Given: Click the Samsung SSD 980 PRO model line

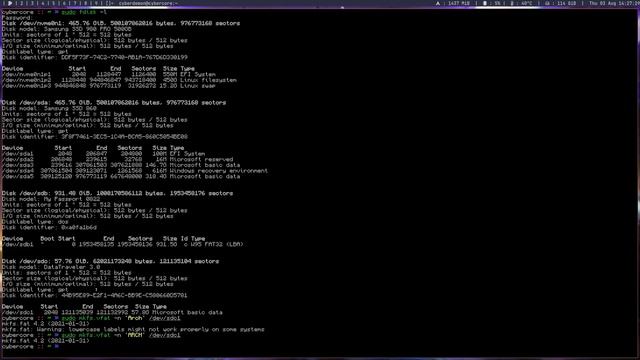Looking at the screenshot, I should click(x=67, y=29).
